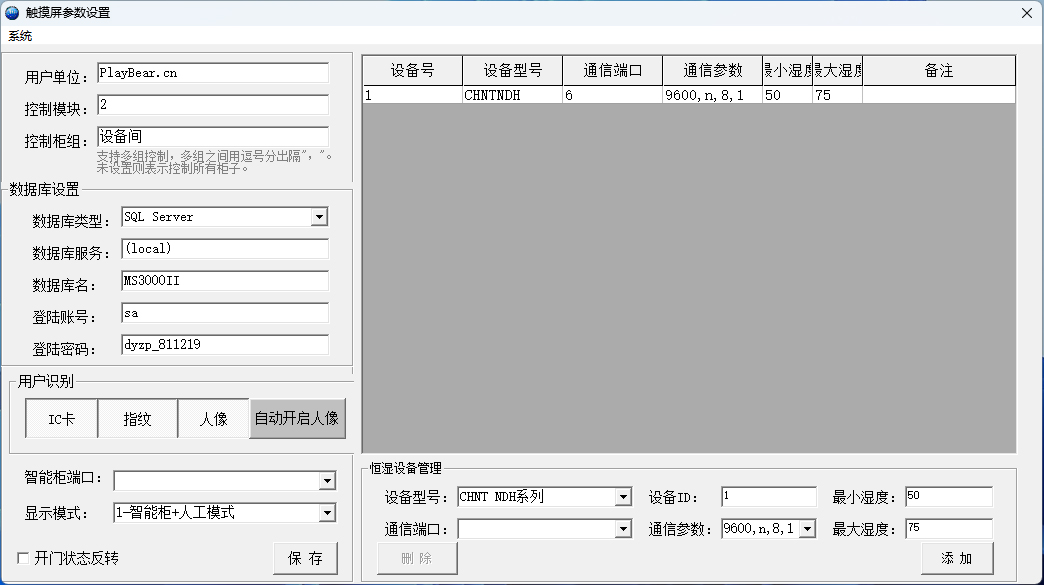Click the 最小湿度 input field
Screen dimensions: 1044x585
[x=948, y=497]
